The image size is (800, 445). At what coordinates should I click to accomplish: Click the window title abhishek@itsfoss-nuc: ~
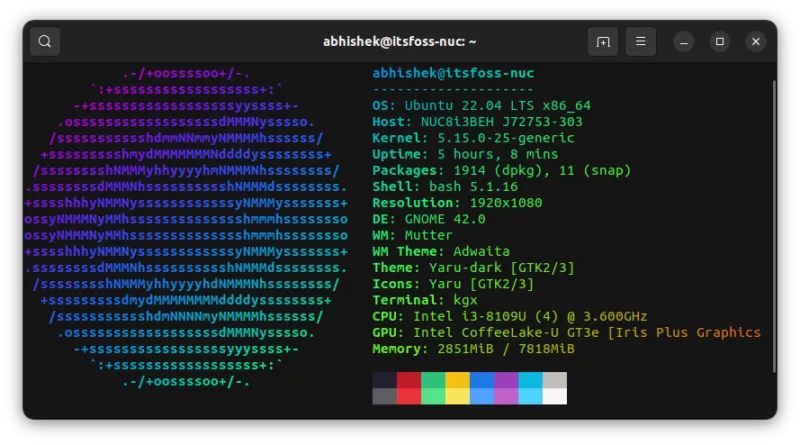pos(399,41)
